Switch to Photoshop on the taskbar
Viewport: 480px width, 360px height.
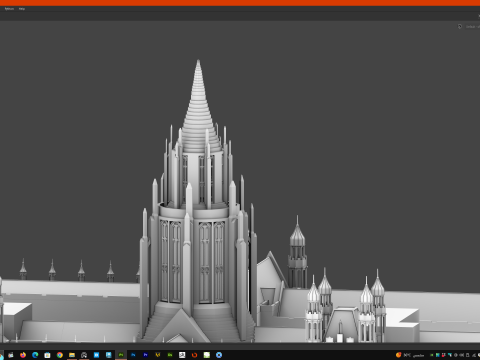pyautogui.click(x=133, y=355)
